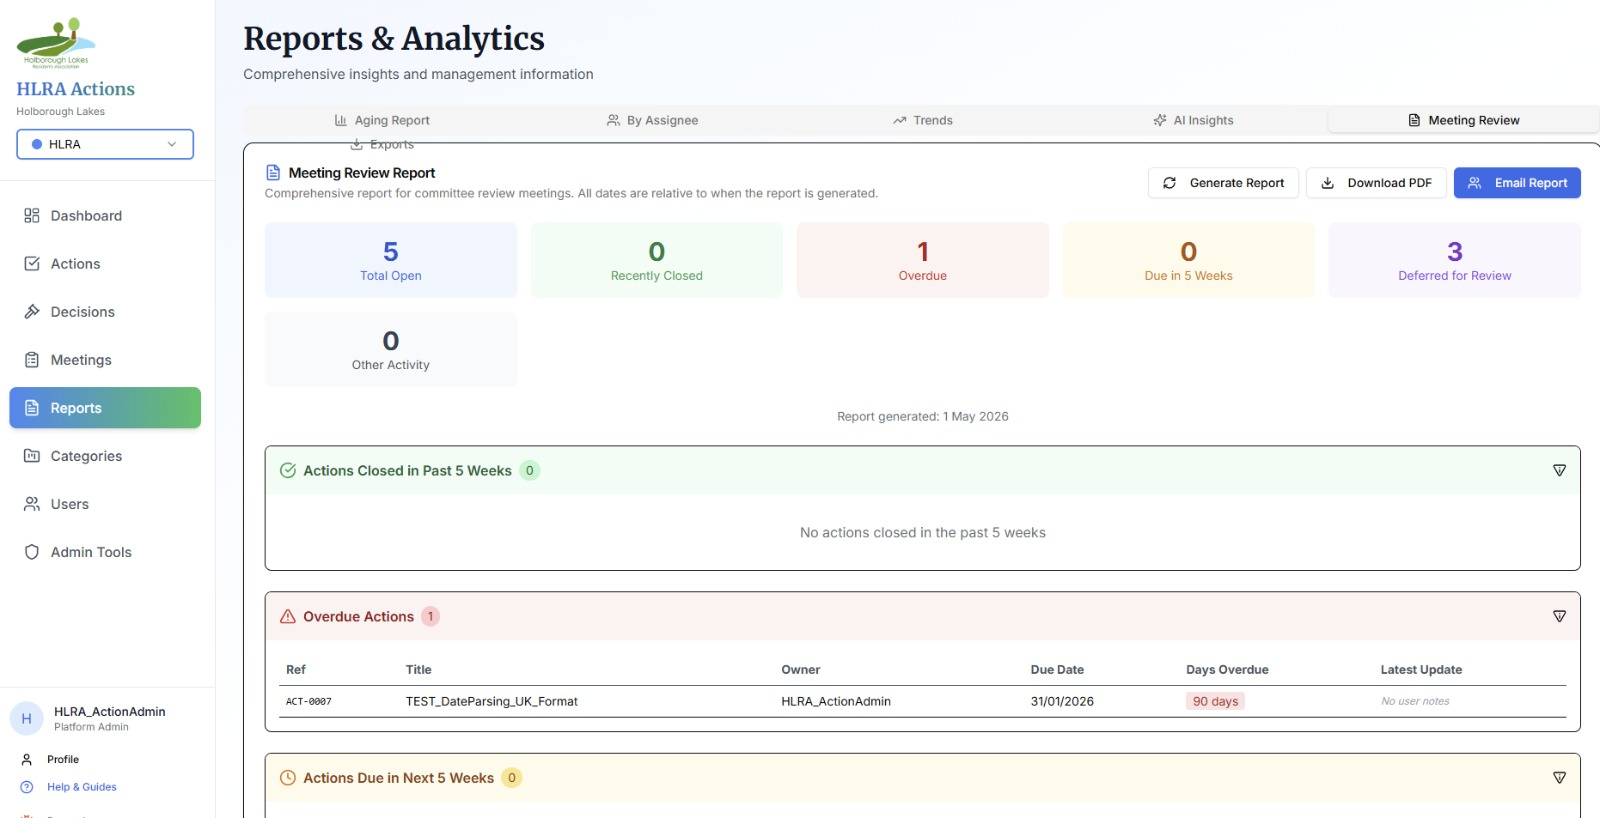This screenshot has height=818, width=1600.
Task: Click the refresh icon in Generate Report
Action: tap(1169, 183)
